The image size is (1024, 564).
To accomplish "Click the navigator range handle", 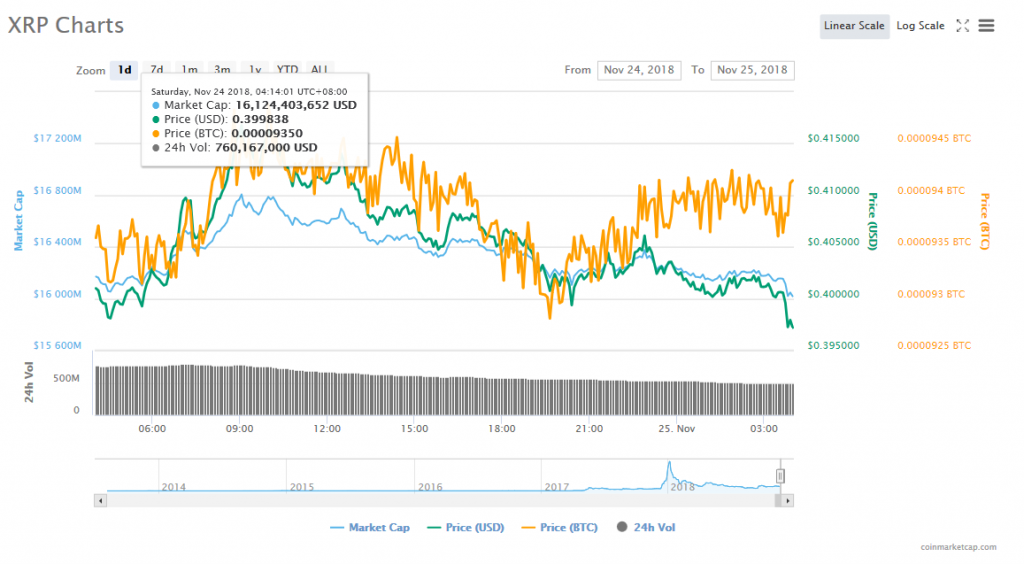I will point(781,476).
